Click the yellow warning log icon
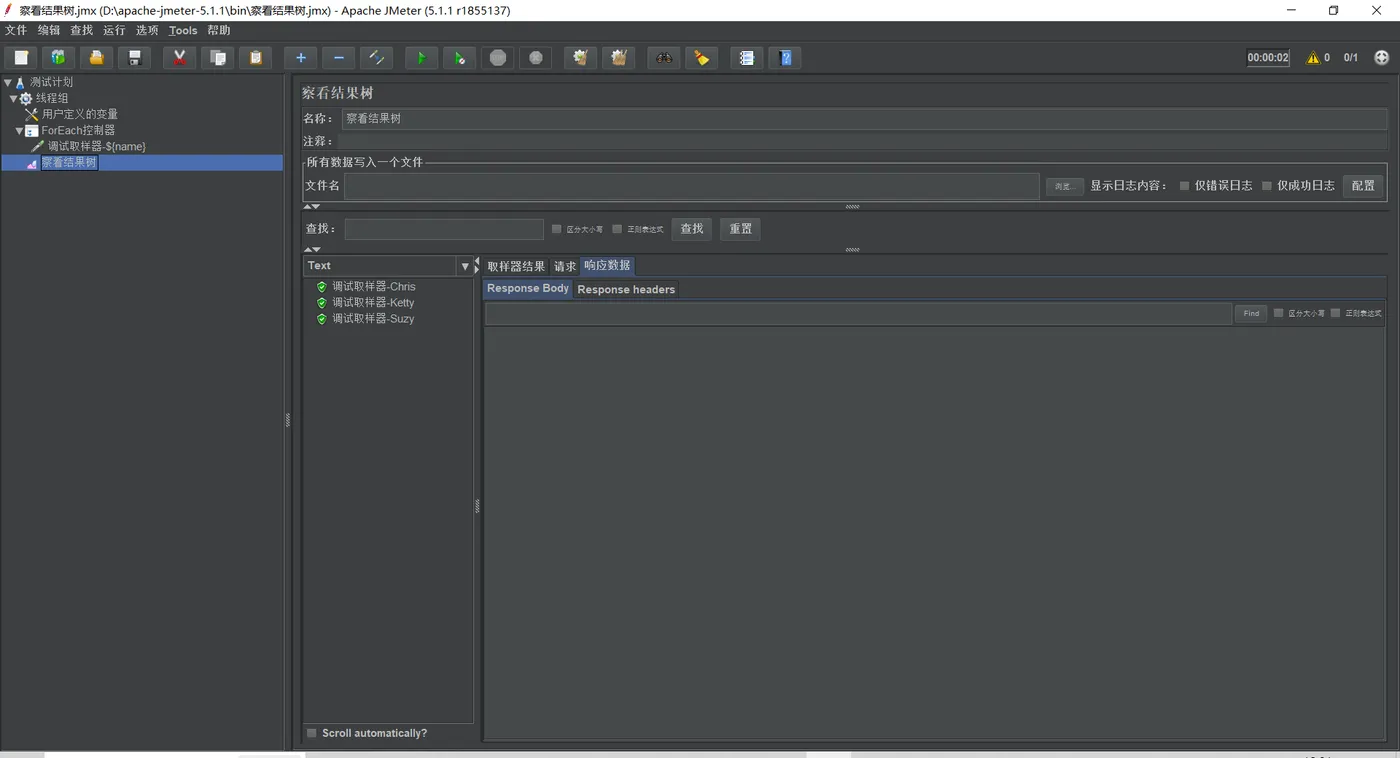This screenshot has width=1400, height=758. pos(1313,58)
